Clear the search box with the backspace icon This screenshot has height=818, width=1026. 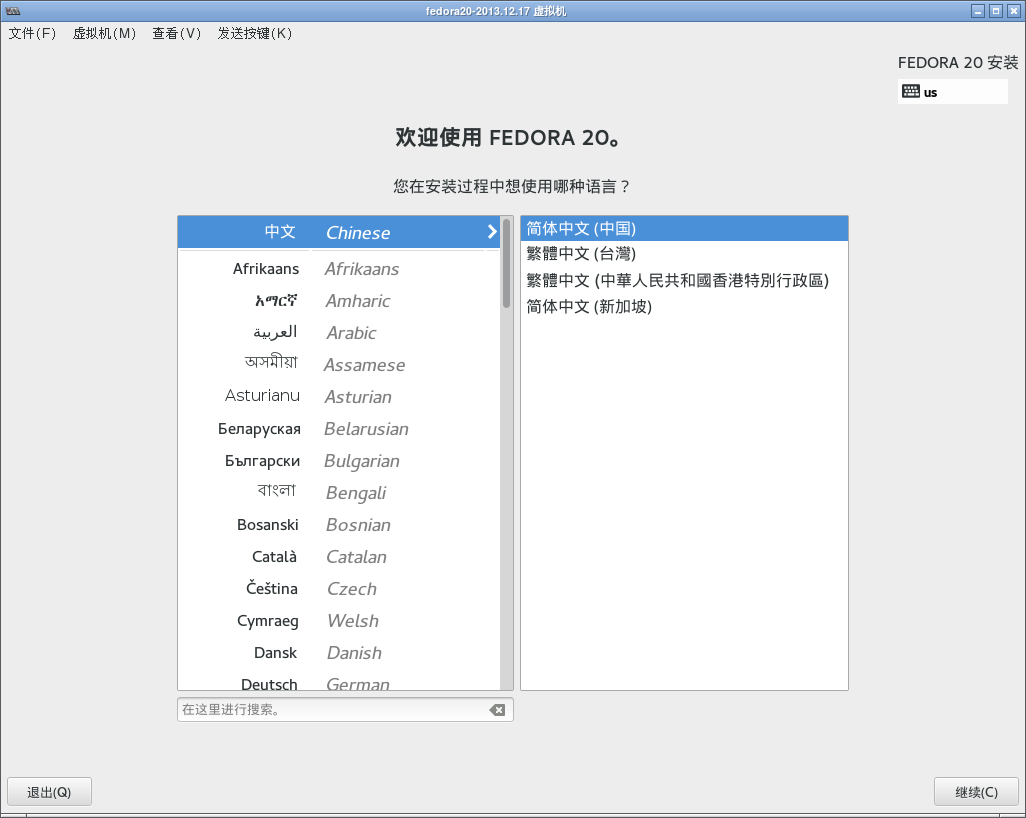497,710
